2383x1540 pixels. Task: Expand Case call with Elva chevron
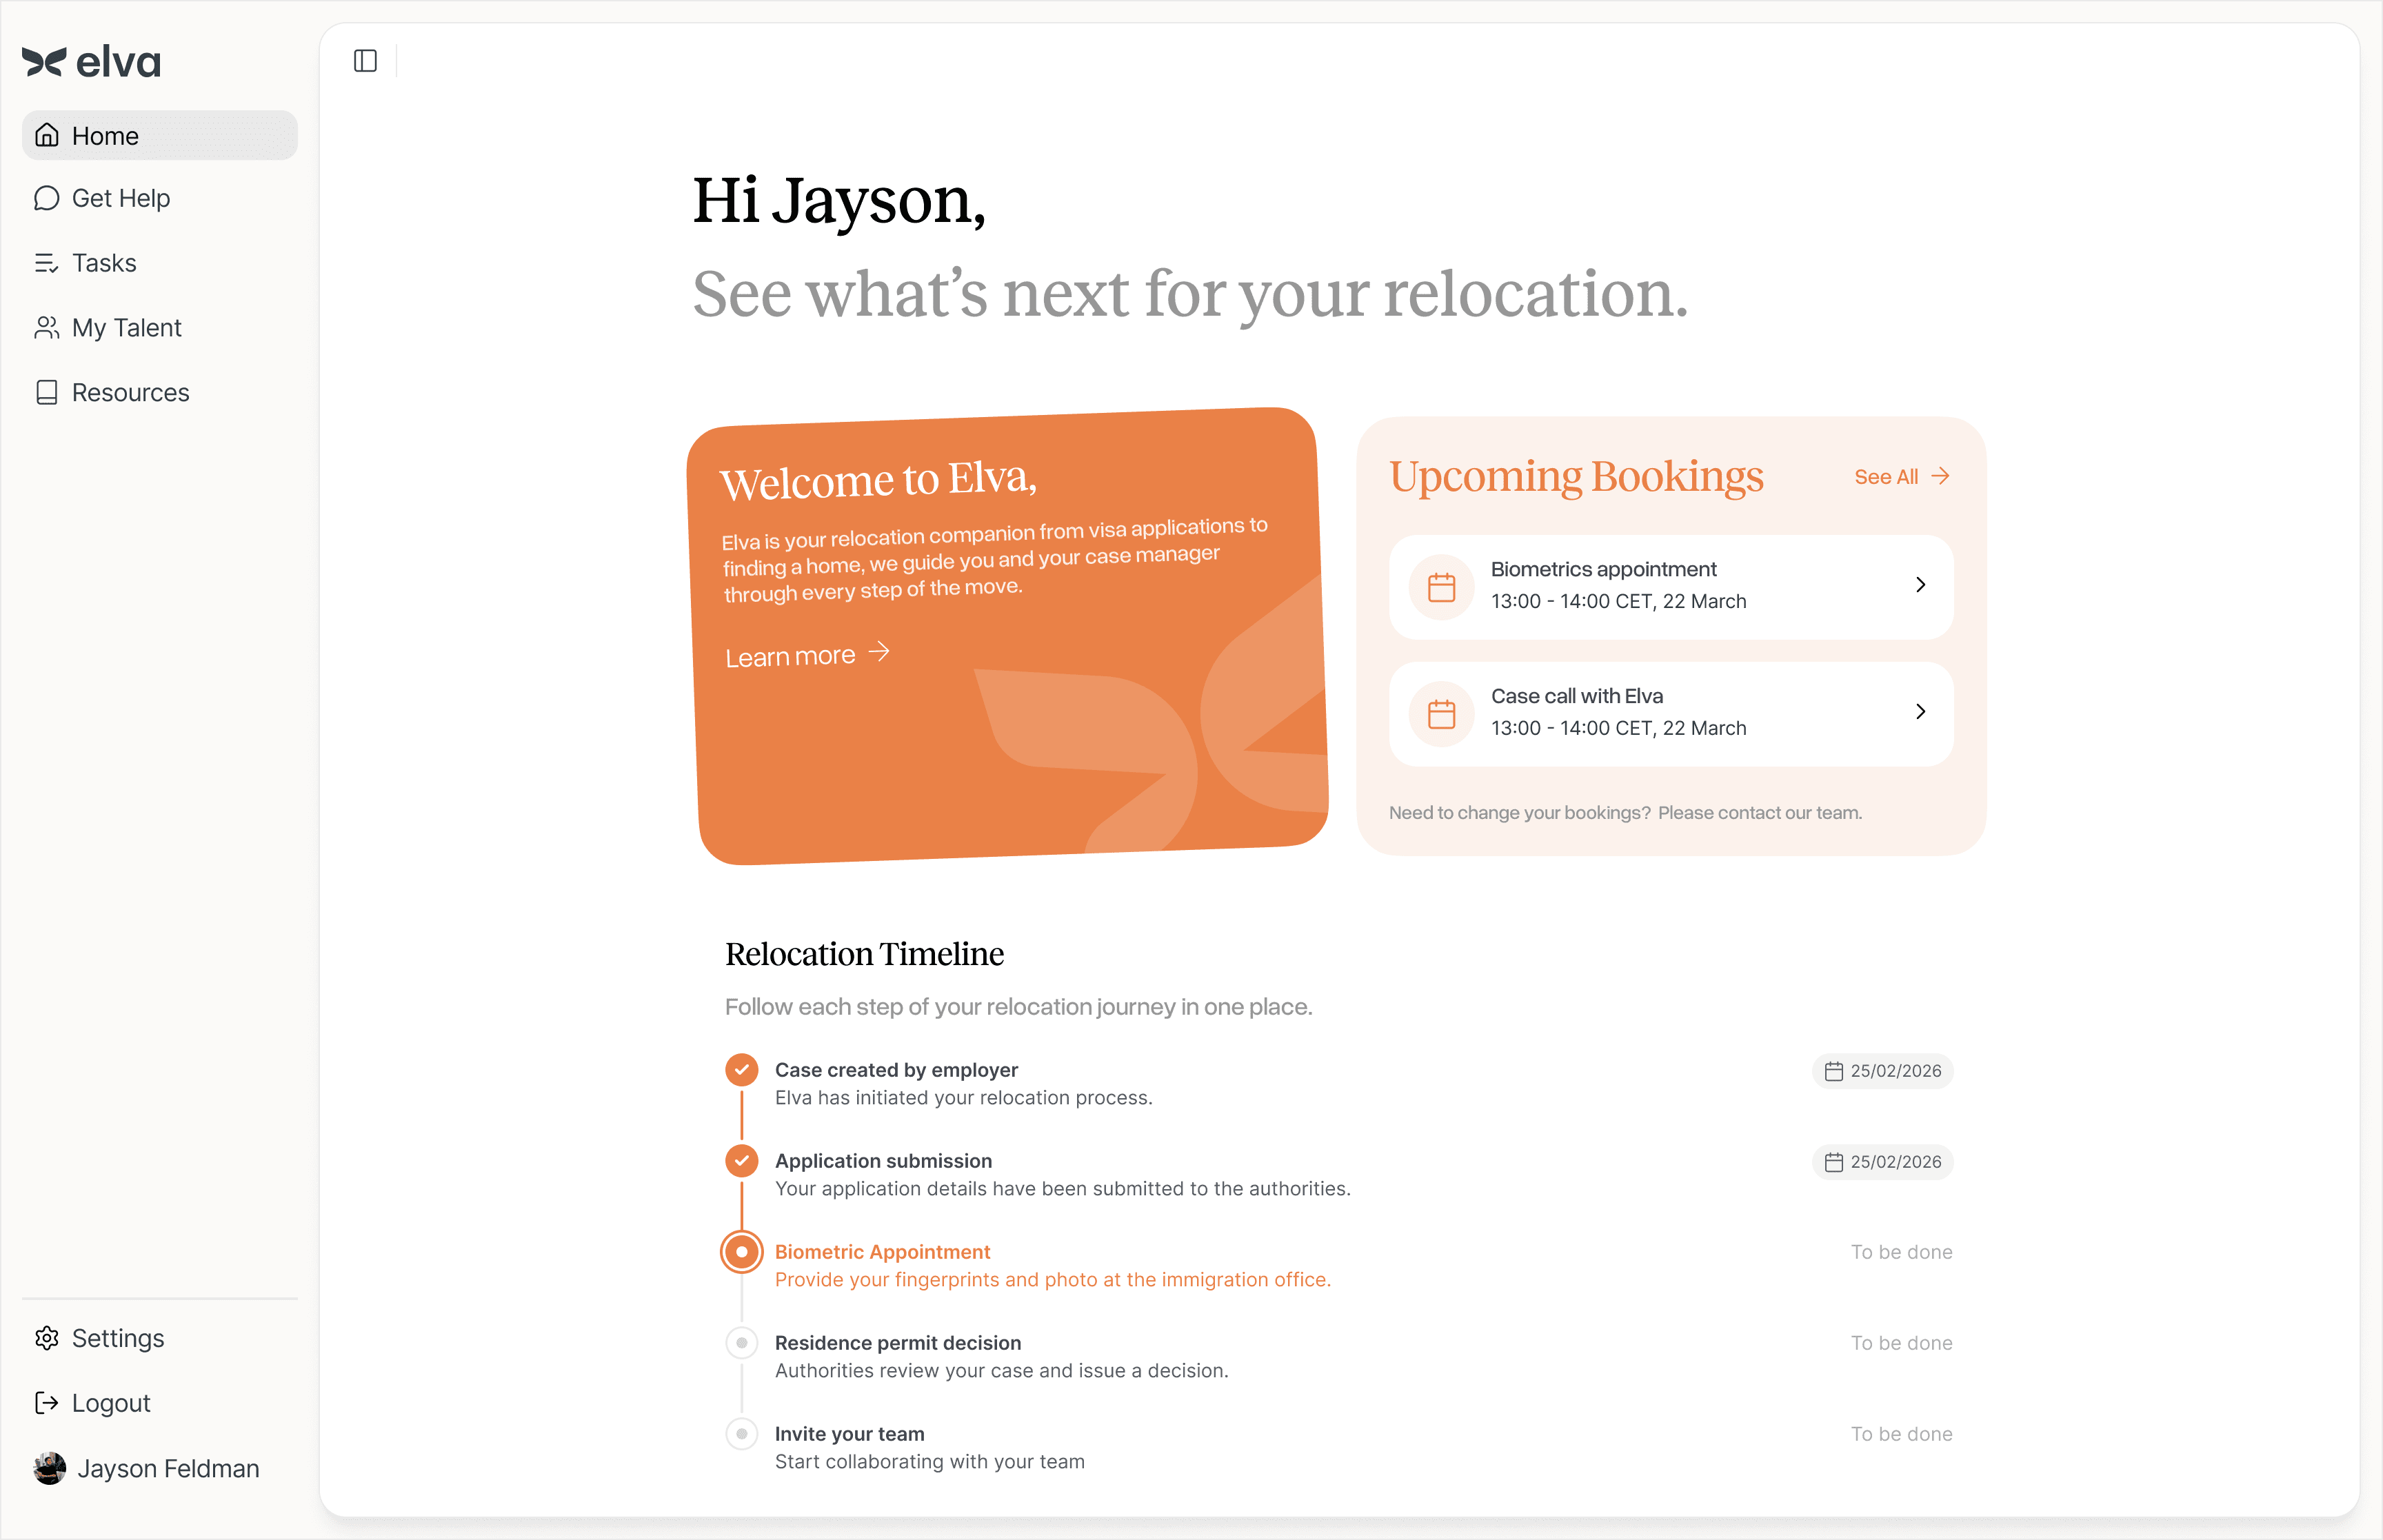coord(1920,712)
